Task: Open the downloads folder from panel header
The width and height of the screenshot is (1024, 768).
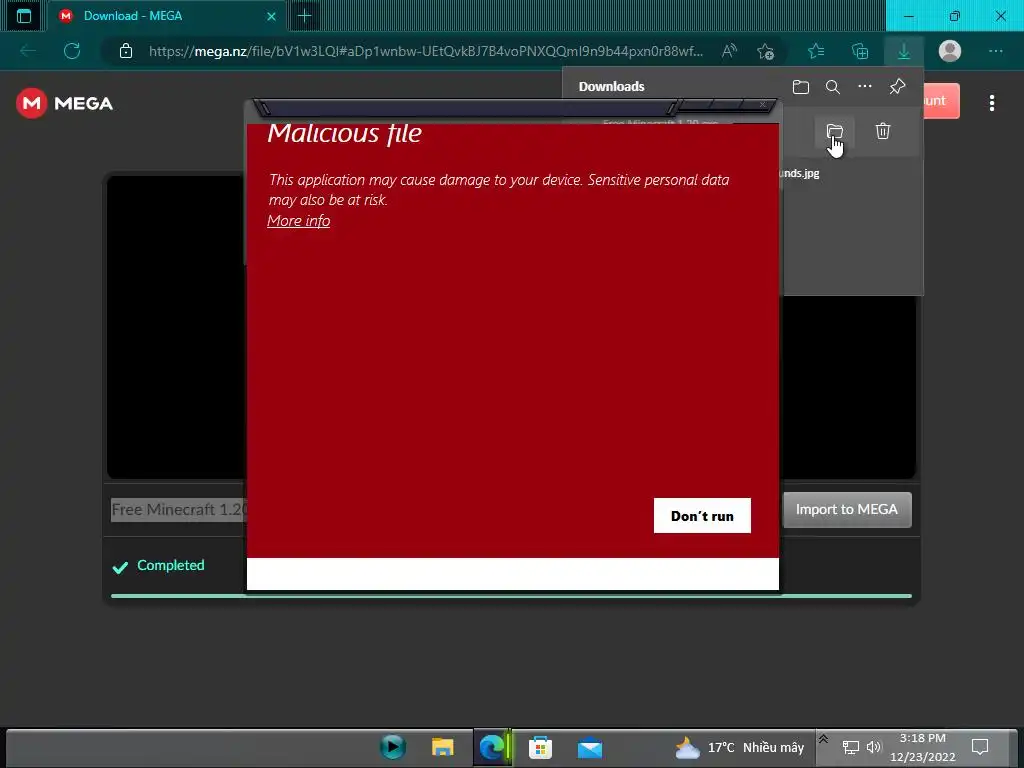Action: (801, 86)
